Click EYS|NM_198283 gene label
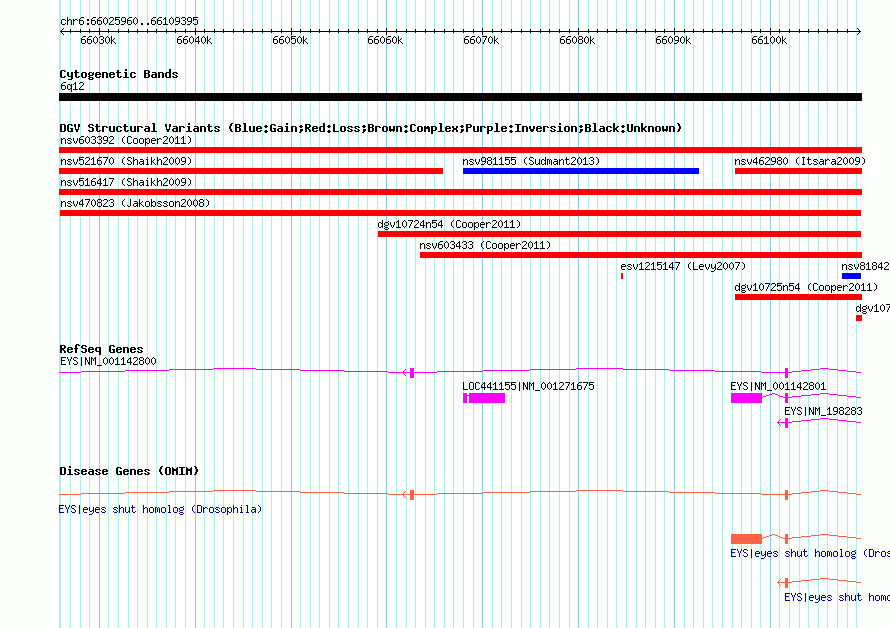Viewport: 890px width, 628px height. coord(823,411)
